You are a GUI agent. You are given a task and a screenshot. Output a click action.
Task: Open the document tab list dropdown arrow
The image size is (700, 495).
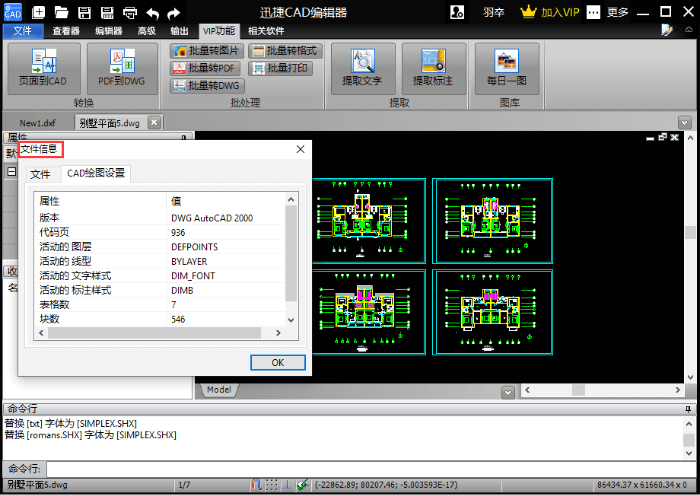point(685,122)
